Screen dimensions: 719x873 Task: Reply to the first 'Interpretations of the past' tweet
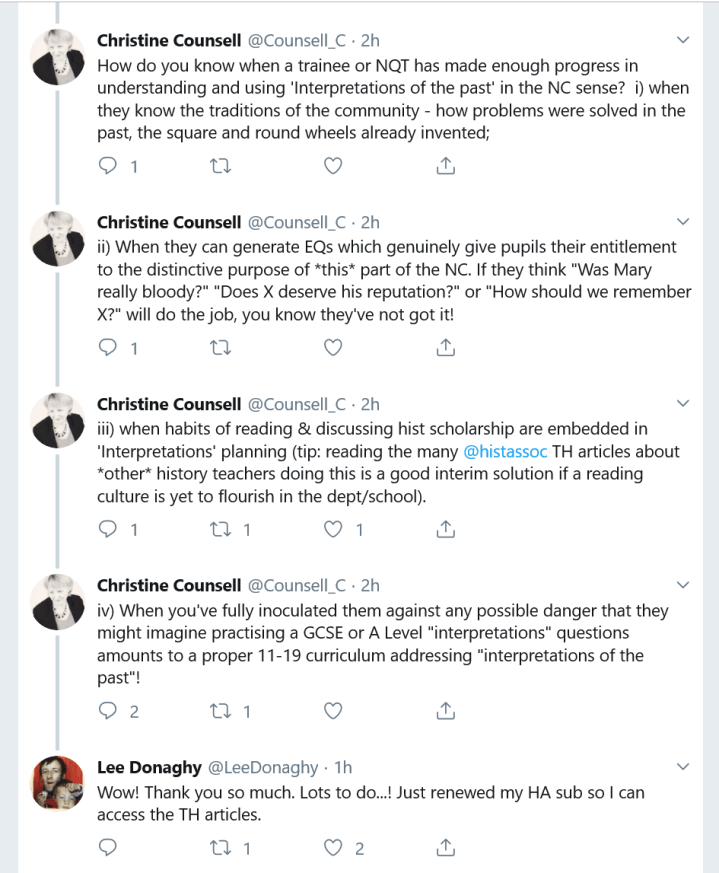pyautogui.click(x=109, y=167)
